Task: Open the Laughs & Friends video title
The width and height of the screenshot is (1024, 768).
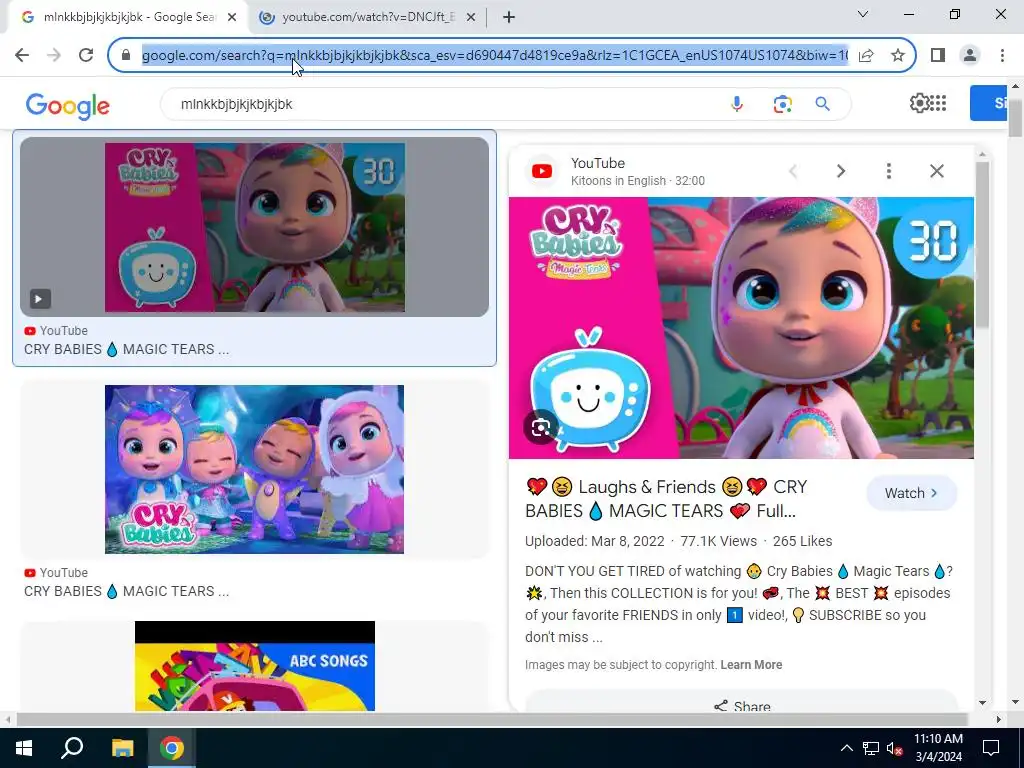Action: point(666,499)
